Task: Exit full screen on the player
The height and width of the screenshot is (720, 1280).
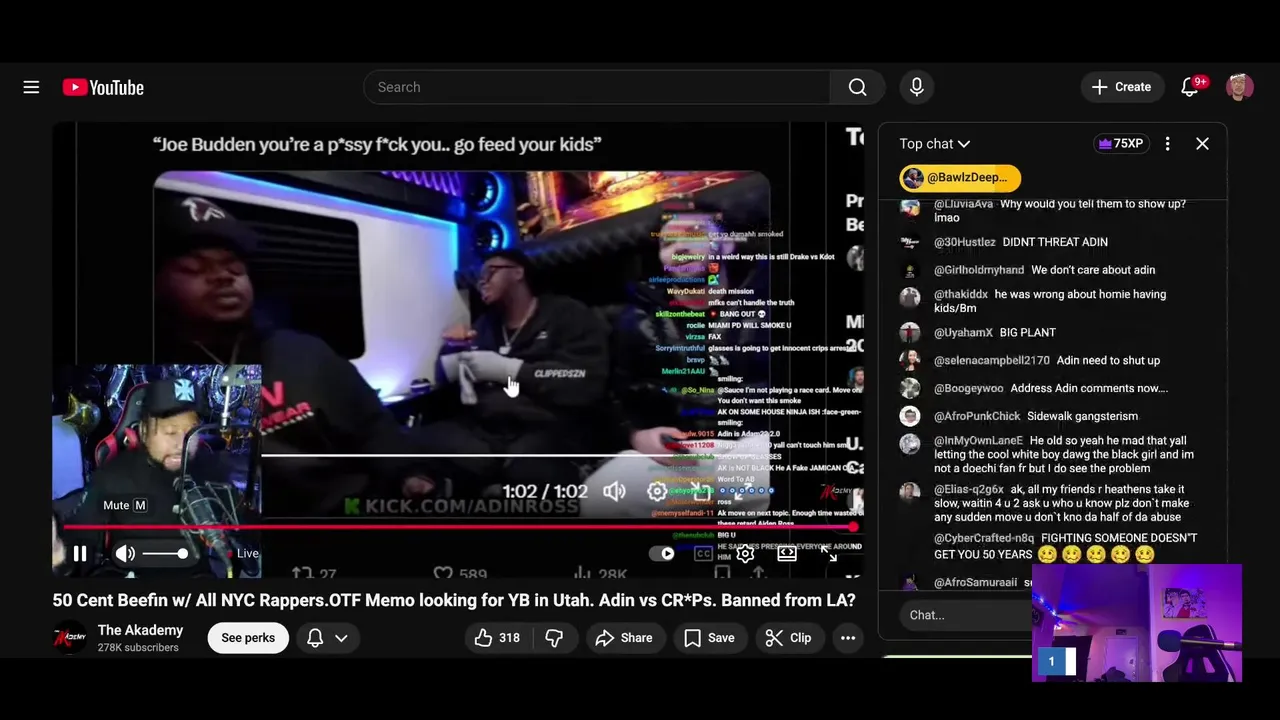Action: coord(829,553)
